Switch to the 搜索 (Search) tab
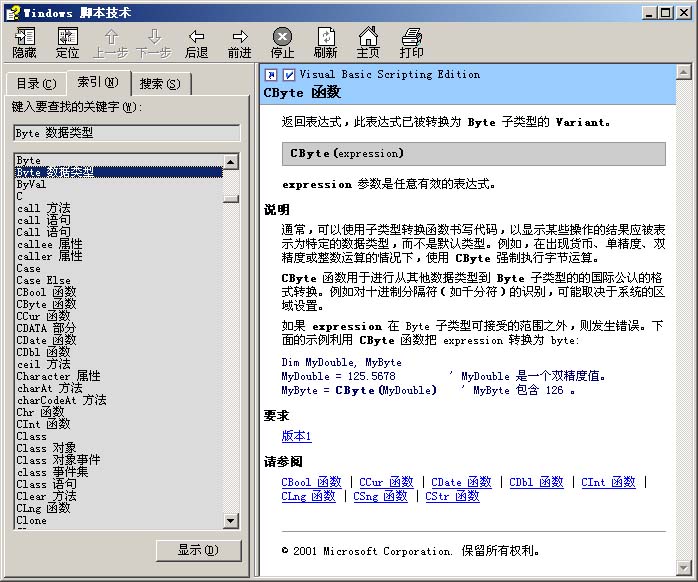The image size is (698, 582). tap(160, 84)
